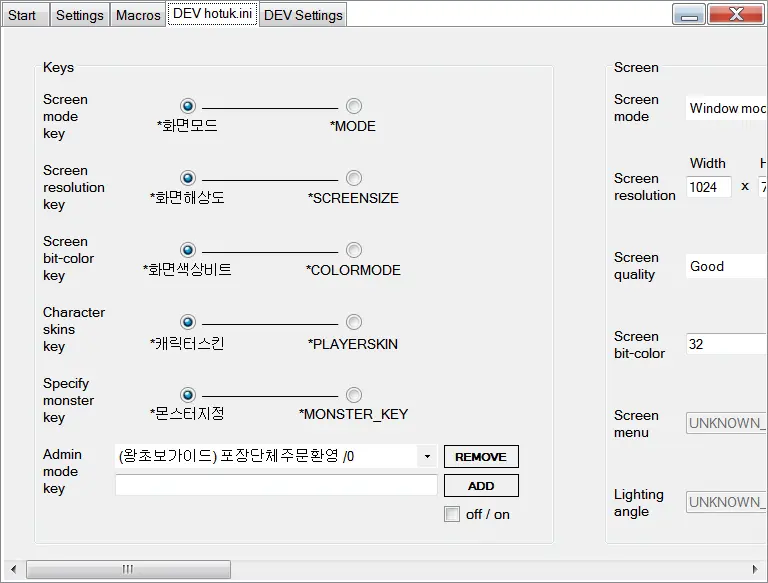Click the REMOVE button

pyautogui.click(x=481, y=457)
